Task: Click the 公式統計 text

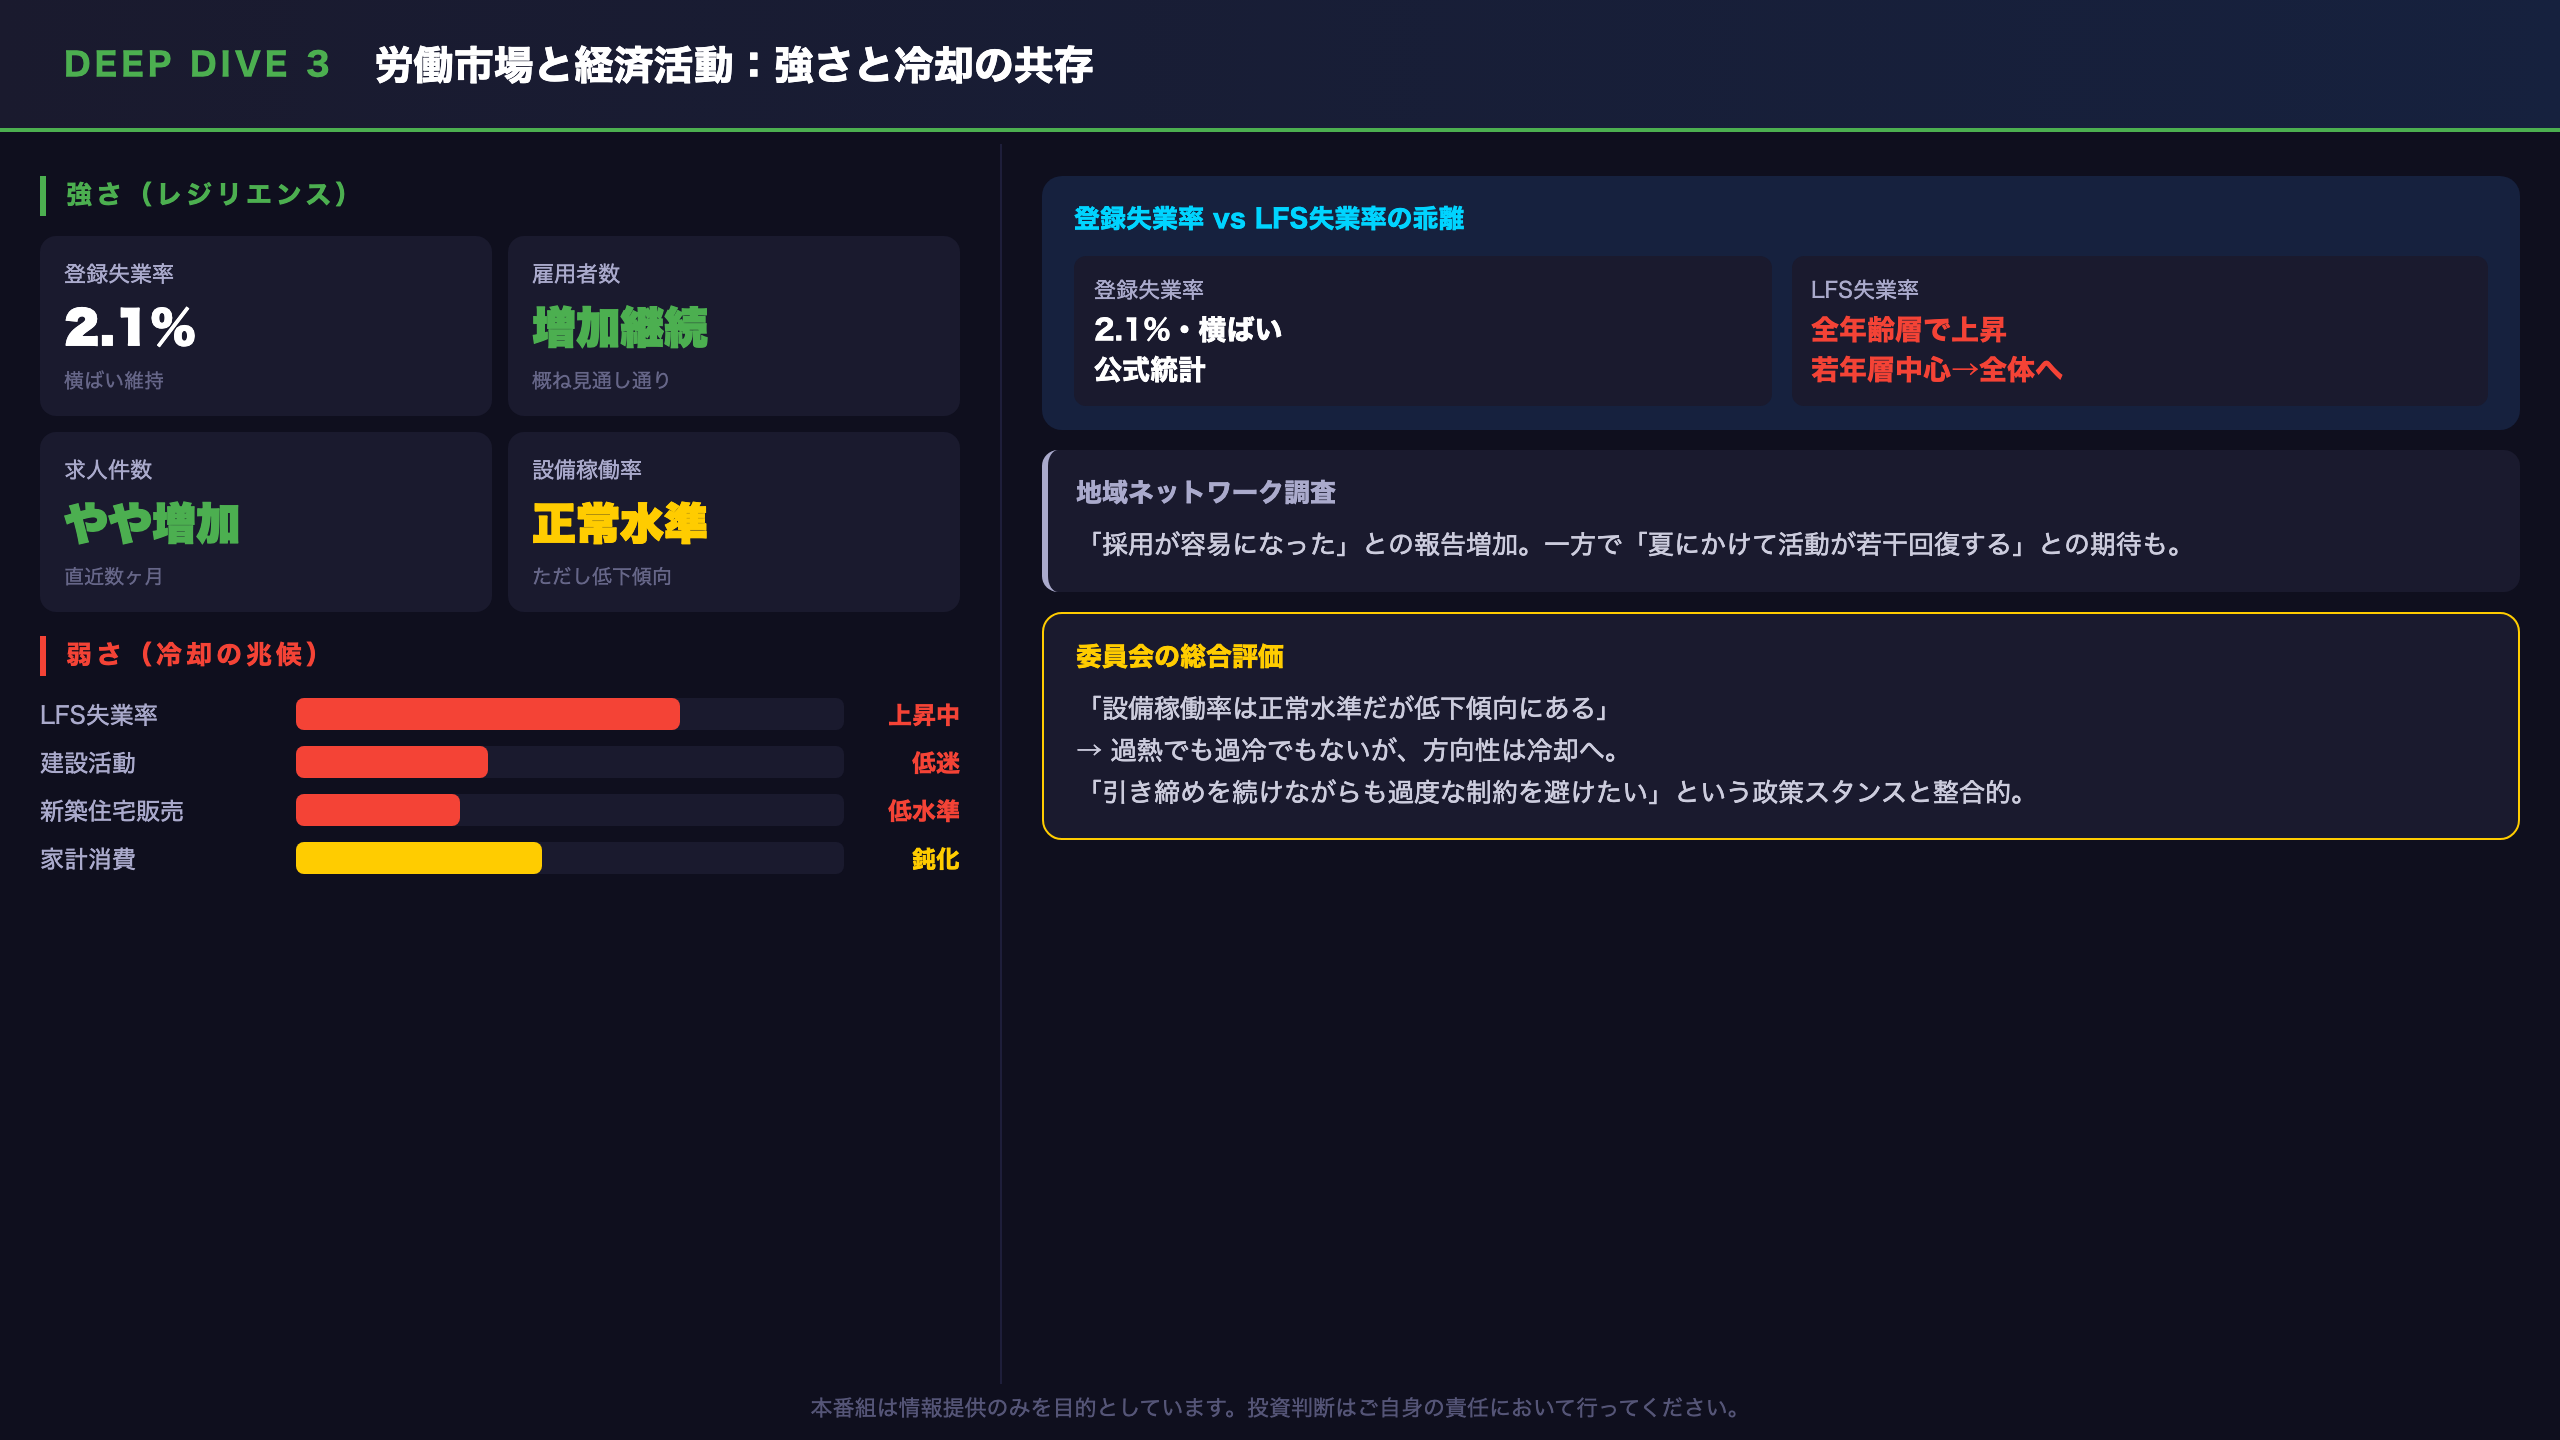Action: [x=1150, y=370]
